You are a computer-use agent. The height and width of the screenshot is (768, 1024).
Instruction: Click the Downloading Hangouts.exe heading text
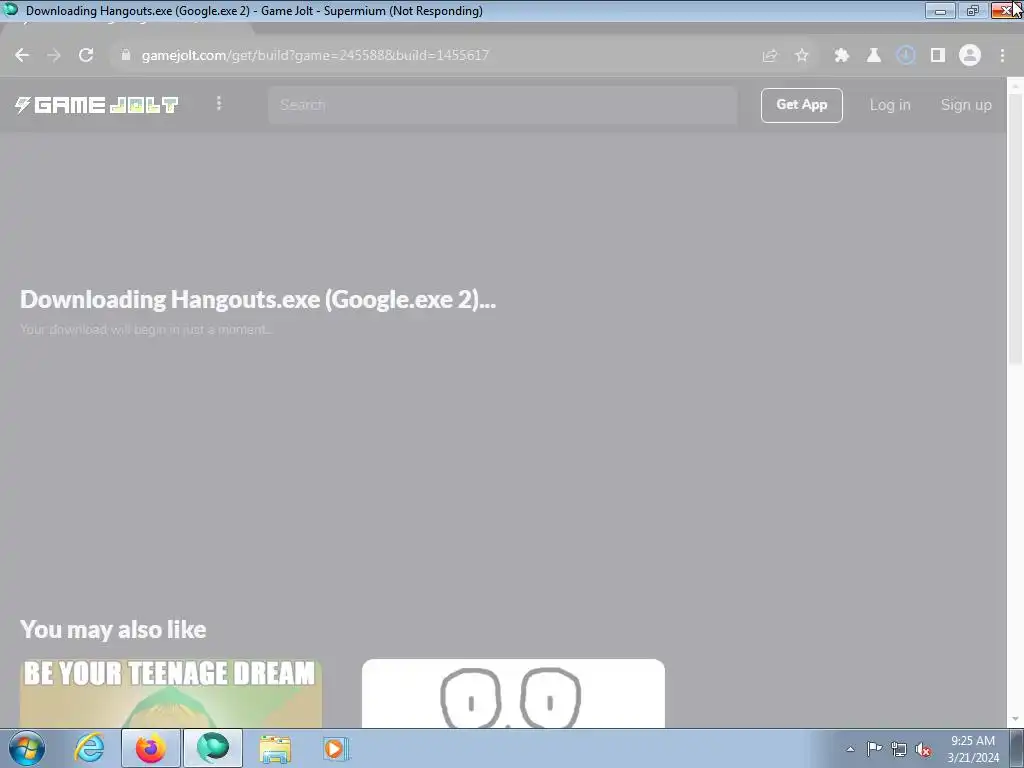pyautogui.click(x=258, y=299)
